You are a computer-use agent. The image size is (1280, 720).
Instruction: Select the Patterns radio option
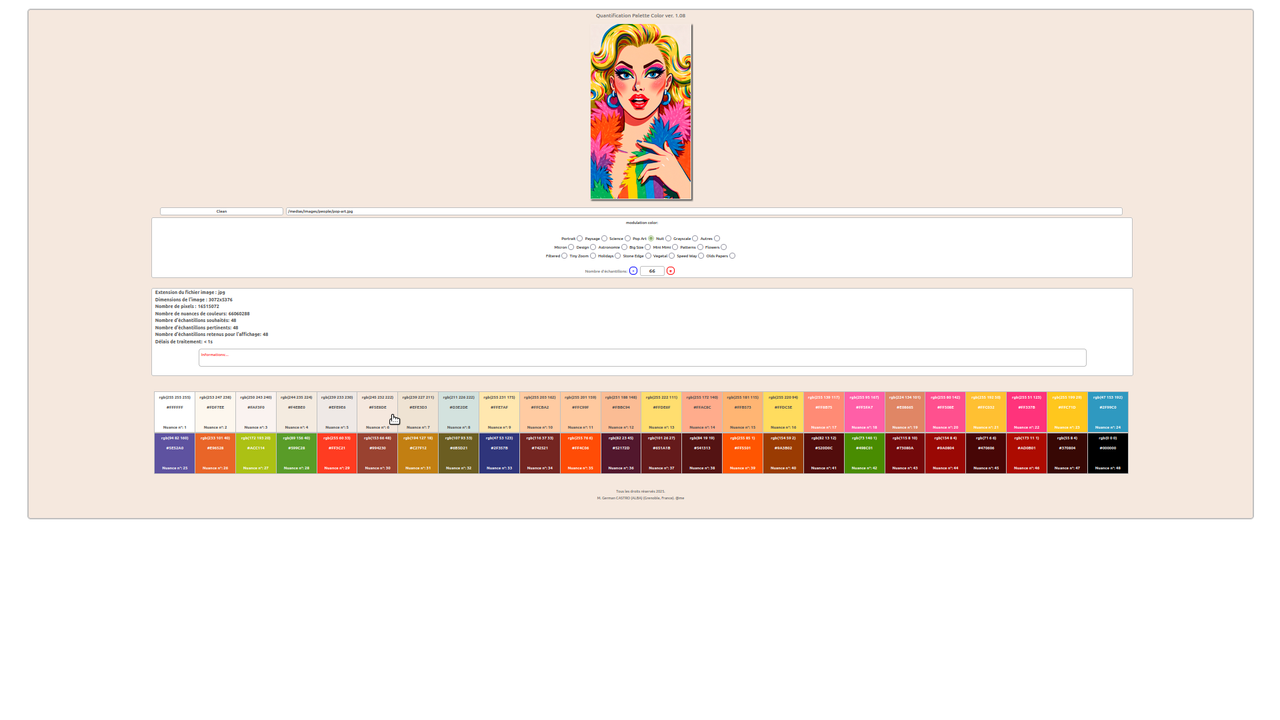pos(700,247)
